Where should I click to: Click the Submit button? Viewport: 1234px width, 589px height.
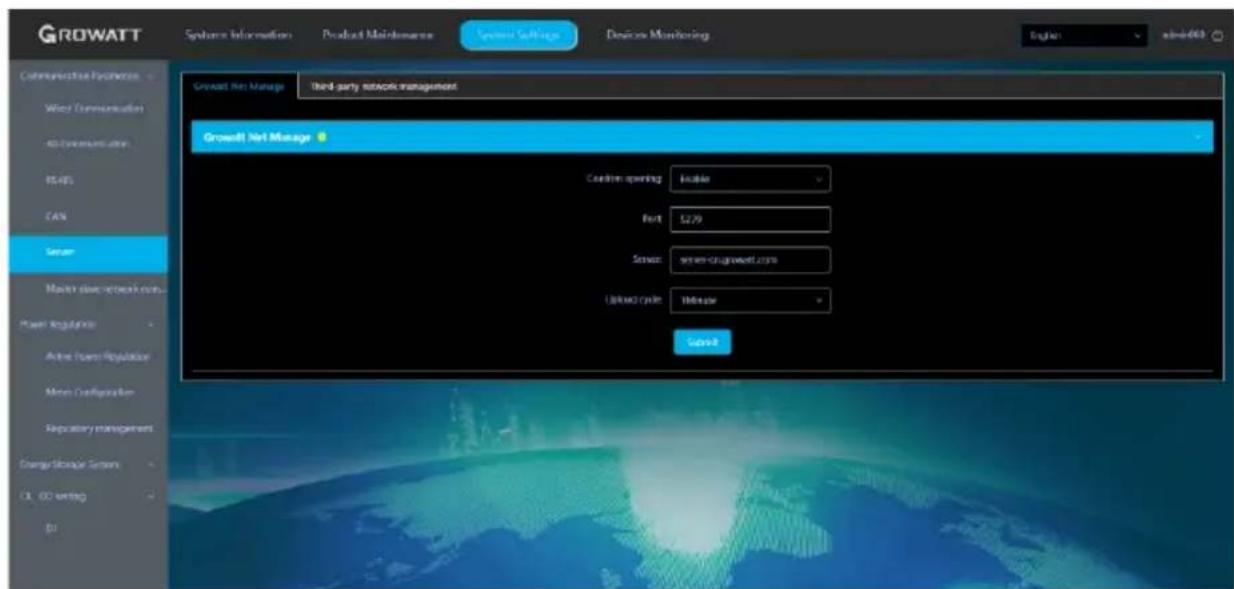pyautogui.click(x=703, y=341)
